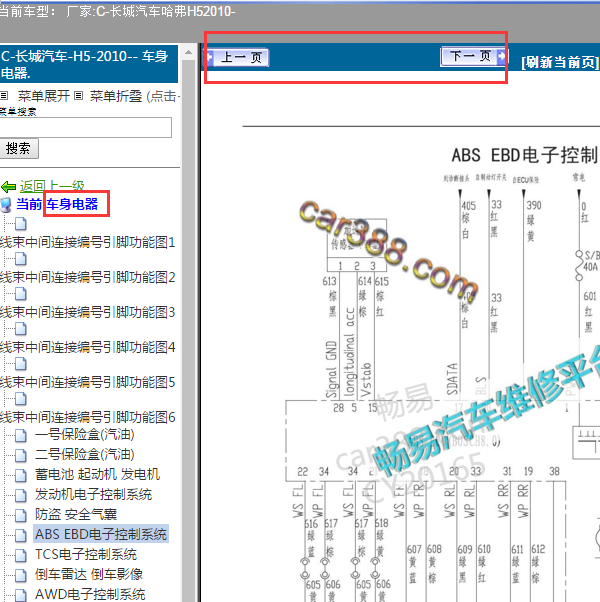Click the ABS EBD电子控制 diagram title

click(525, 155)
